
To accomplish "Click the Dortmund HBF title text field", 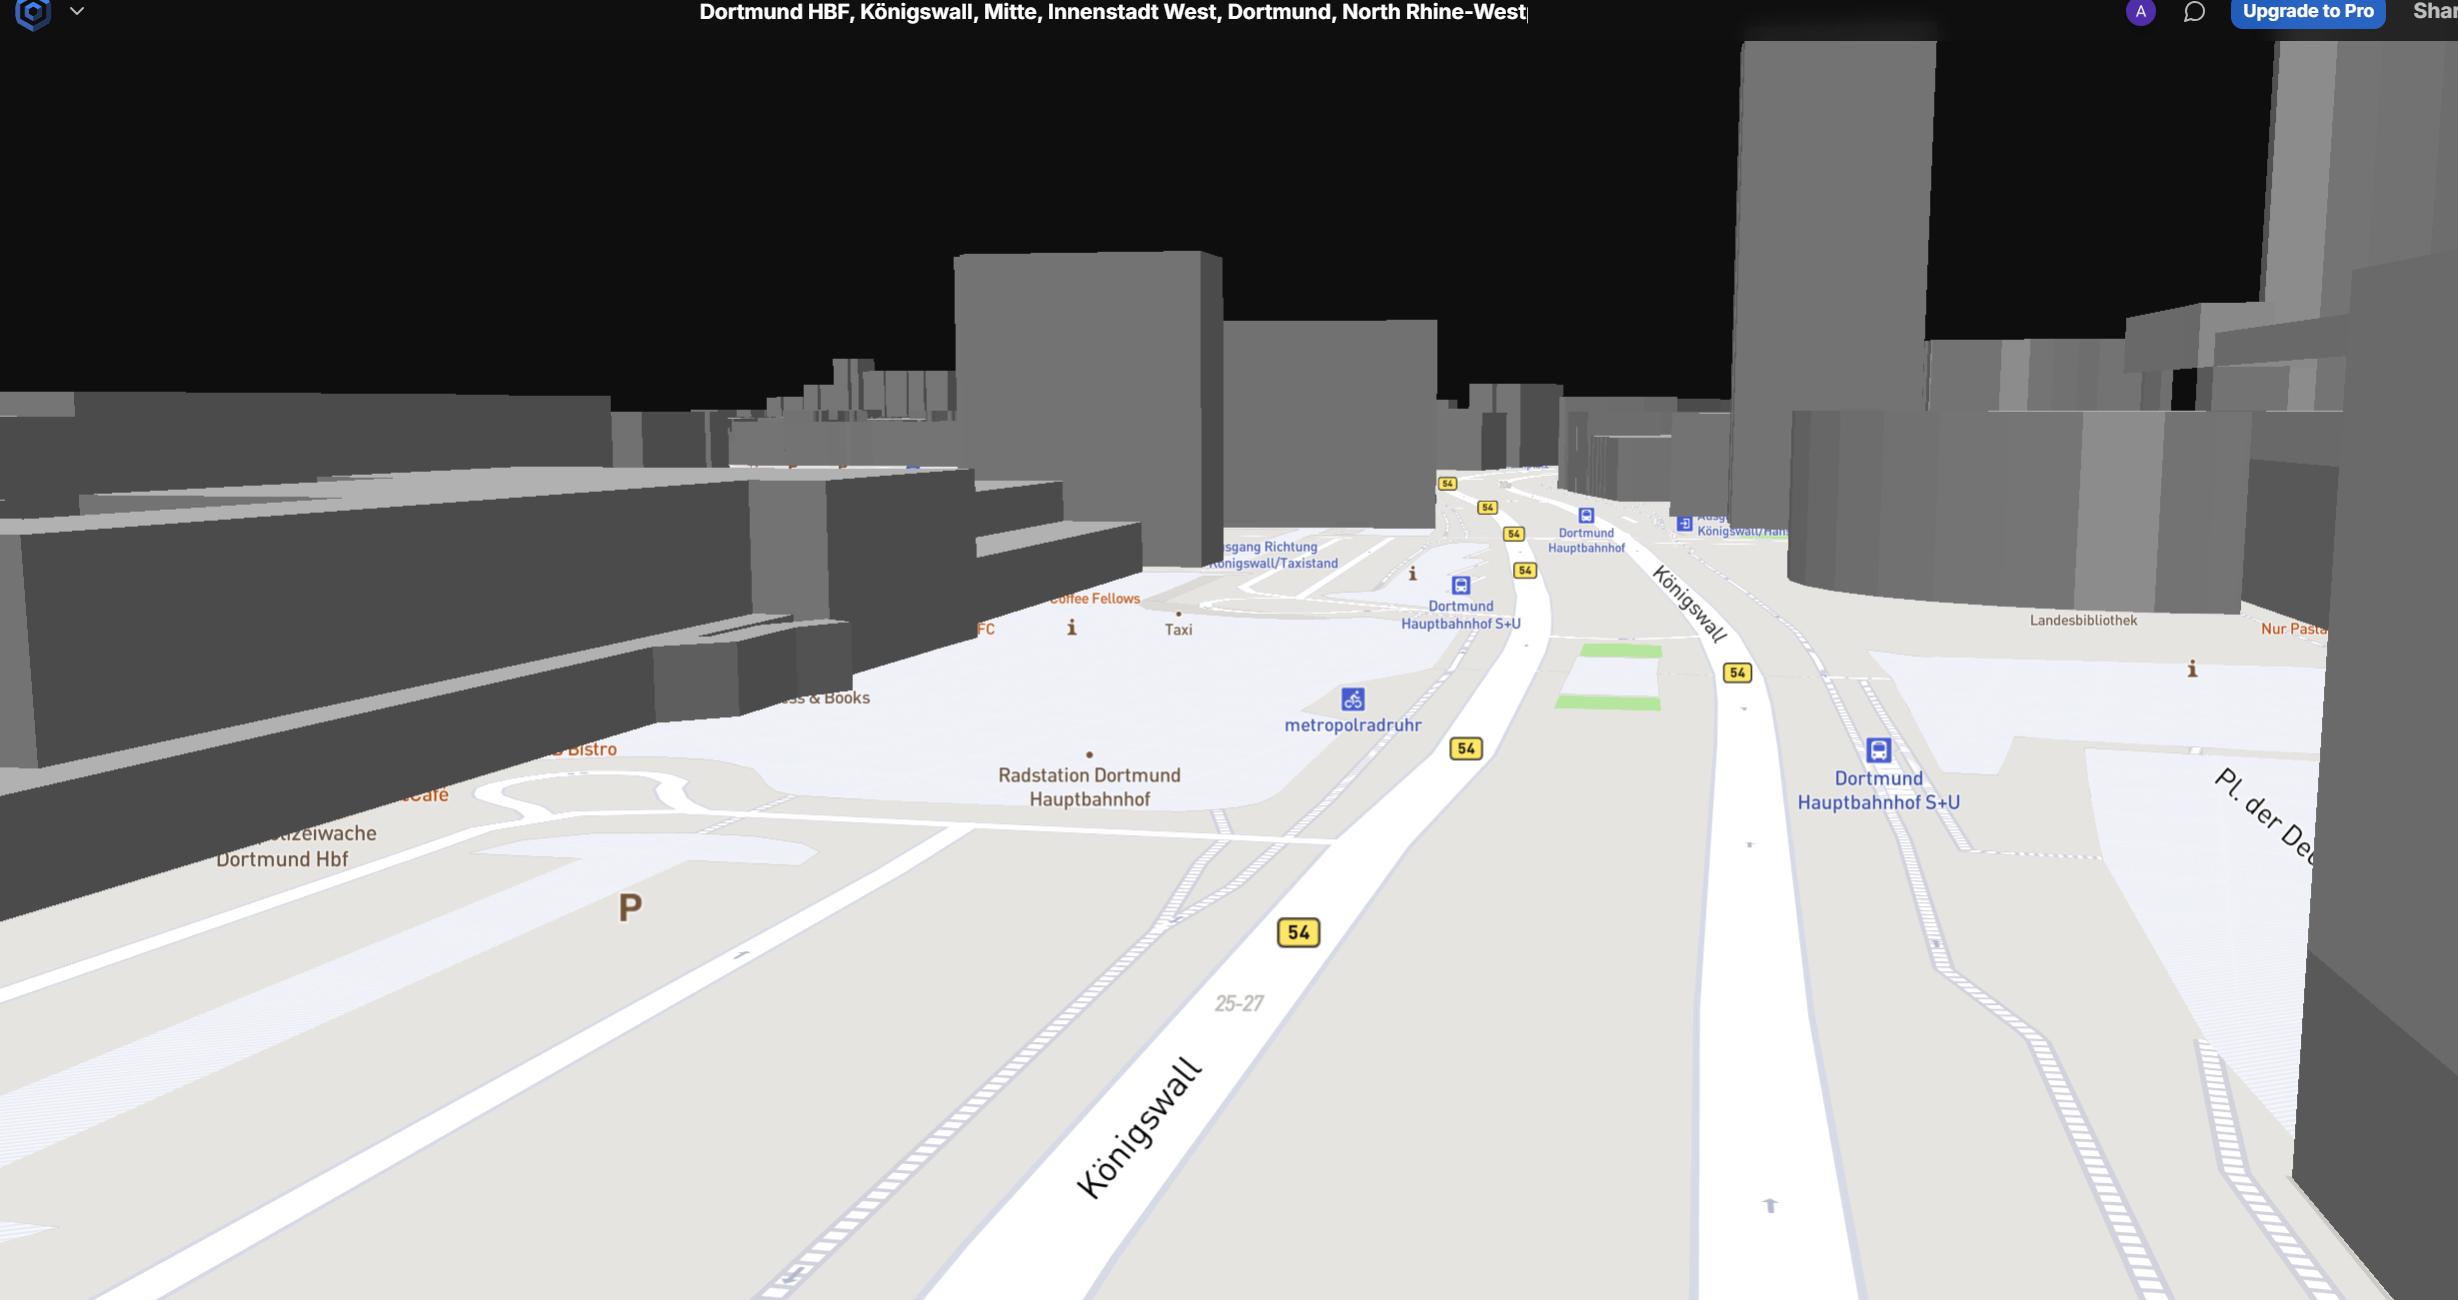I will pos(1112,12).
